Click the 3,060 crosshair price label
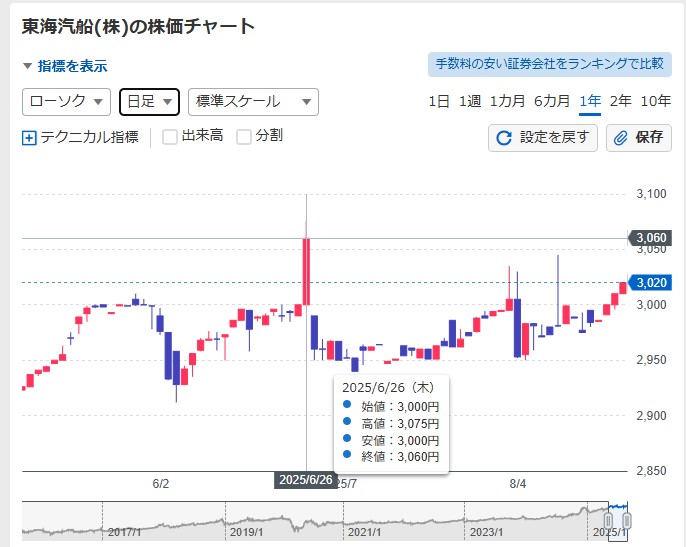This screenshot has height=547, width=686. coord(650,238)
